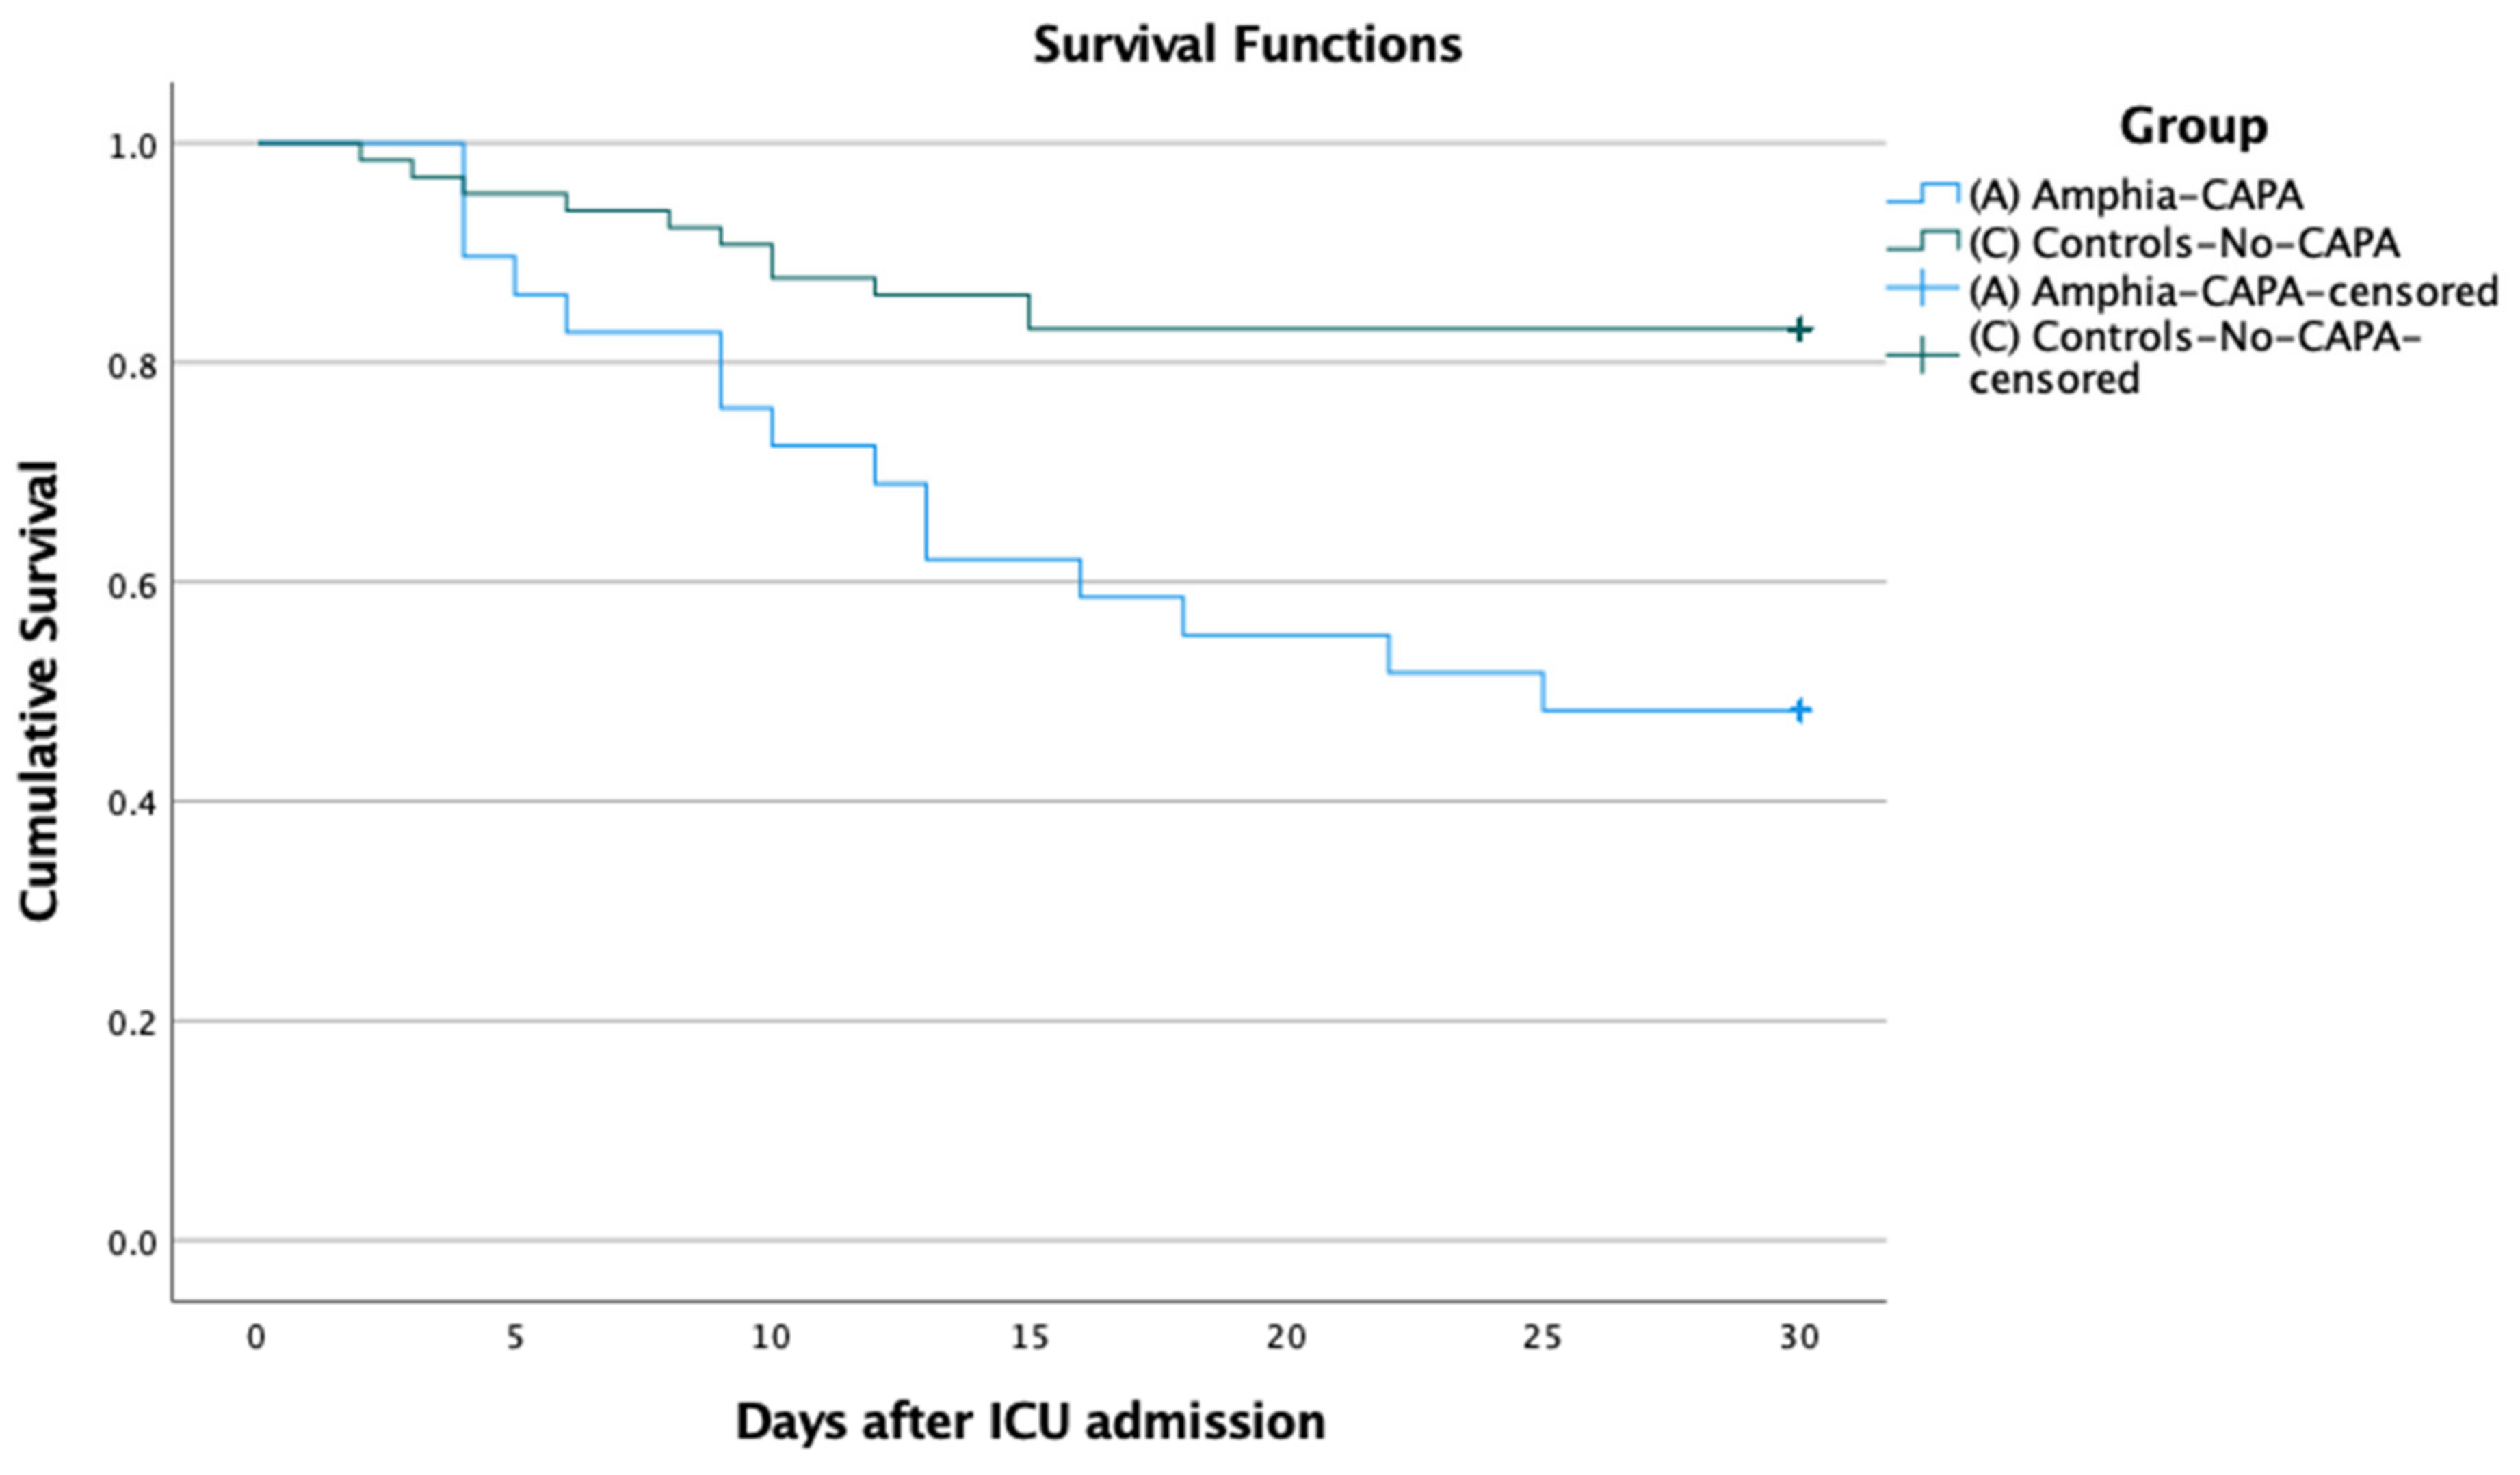Image resolution: width=2520 pixels, height=1475 pixels.
Task: Click the "Survival Functions" chart title
Action: pyautogui.click(x=1247, y=45)
